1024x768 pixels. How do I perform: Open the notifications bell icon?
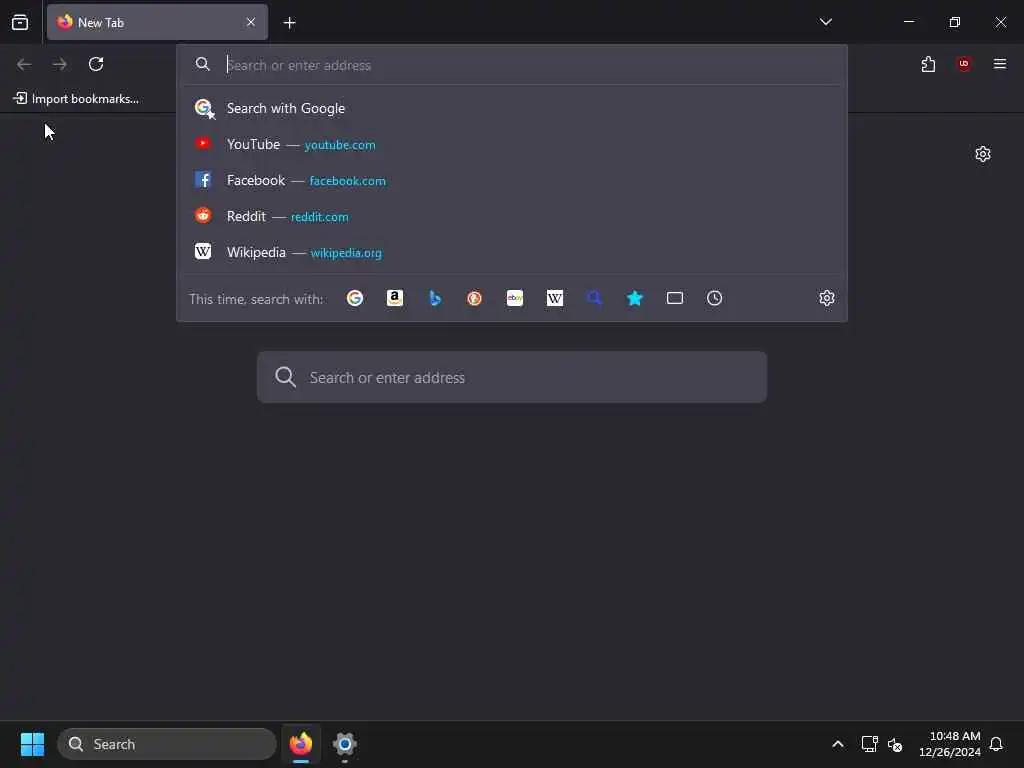[x=997, y=744]
